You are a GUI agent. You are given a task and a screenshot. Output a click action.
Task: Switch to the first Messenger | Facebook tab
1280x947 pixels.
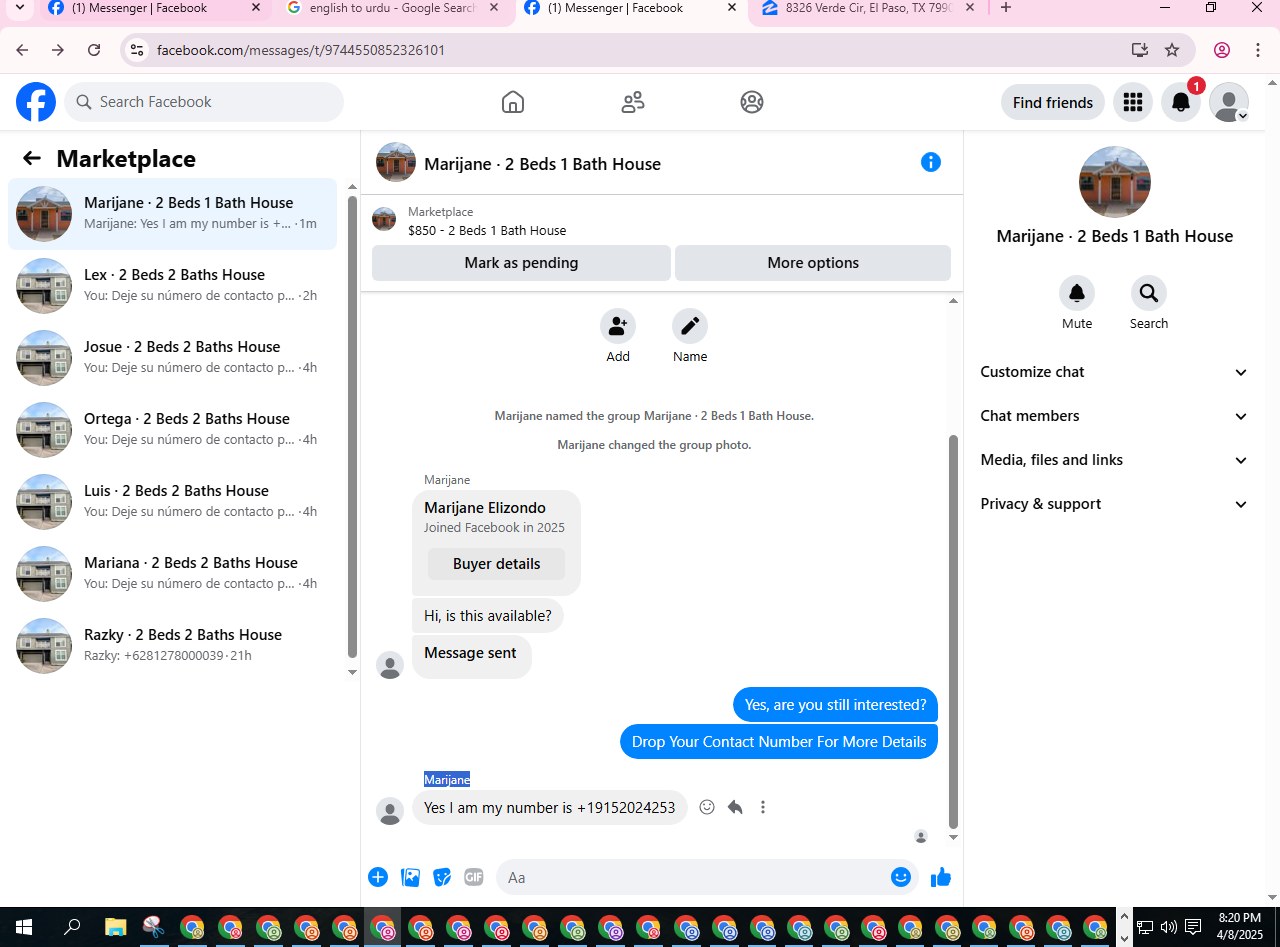pyautogui.click(x=155, y=8)
